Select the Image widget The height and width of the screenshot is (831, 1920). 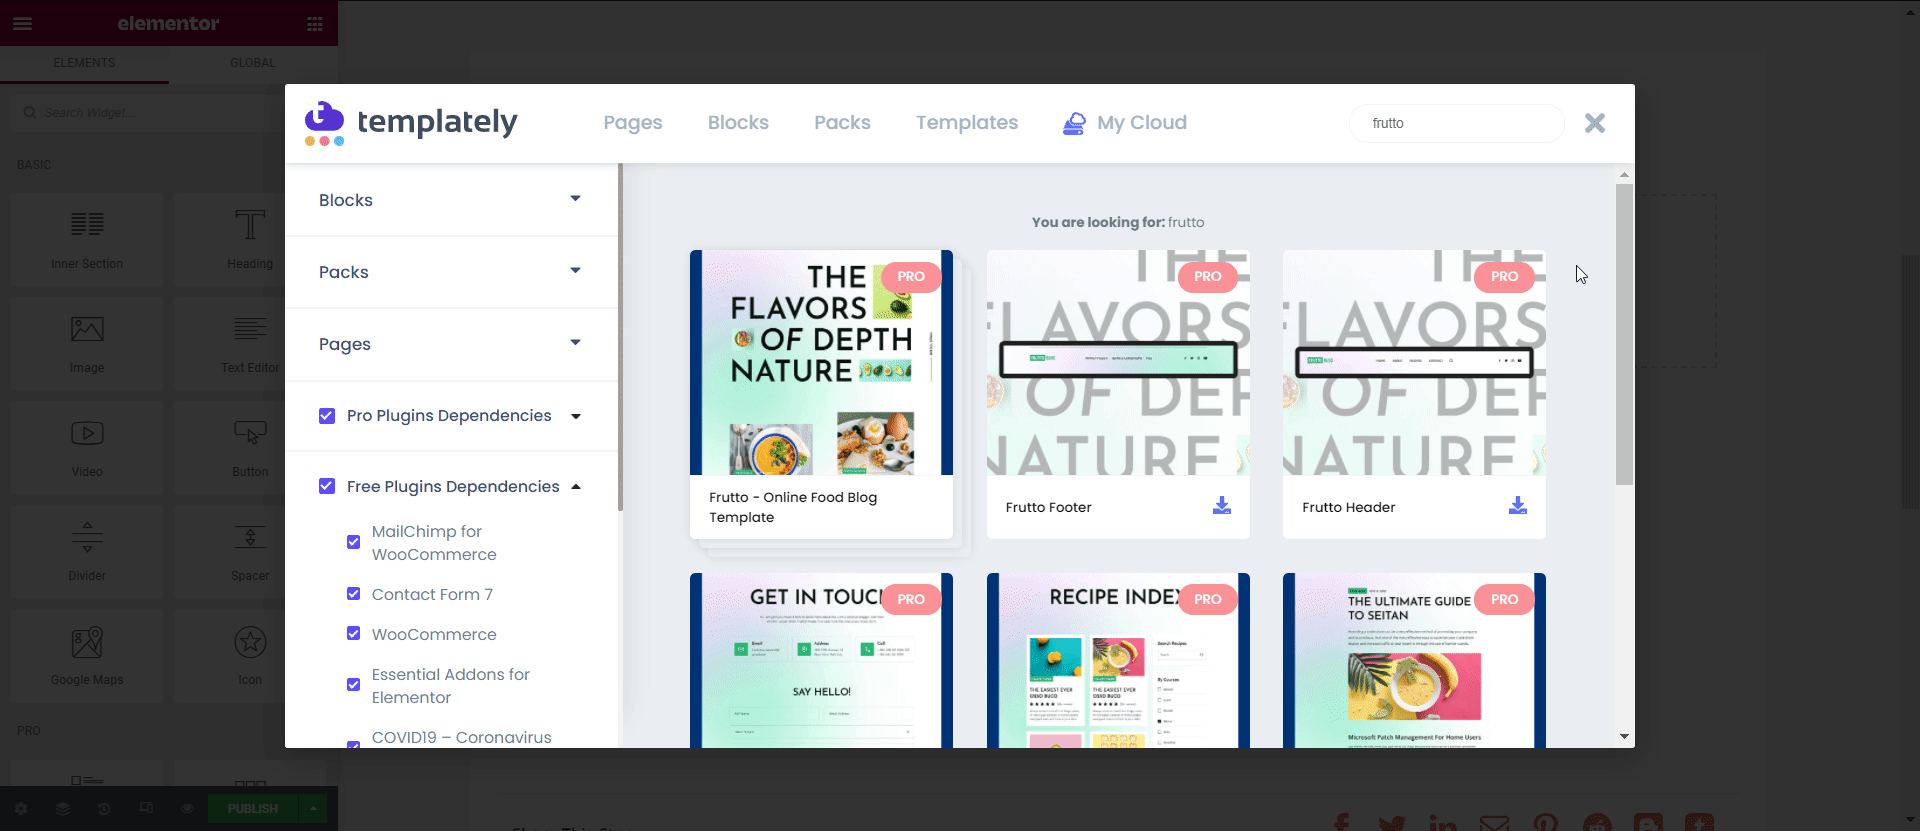click(87, 344)
